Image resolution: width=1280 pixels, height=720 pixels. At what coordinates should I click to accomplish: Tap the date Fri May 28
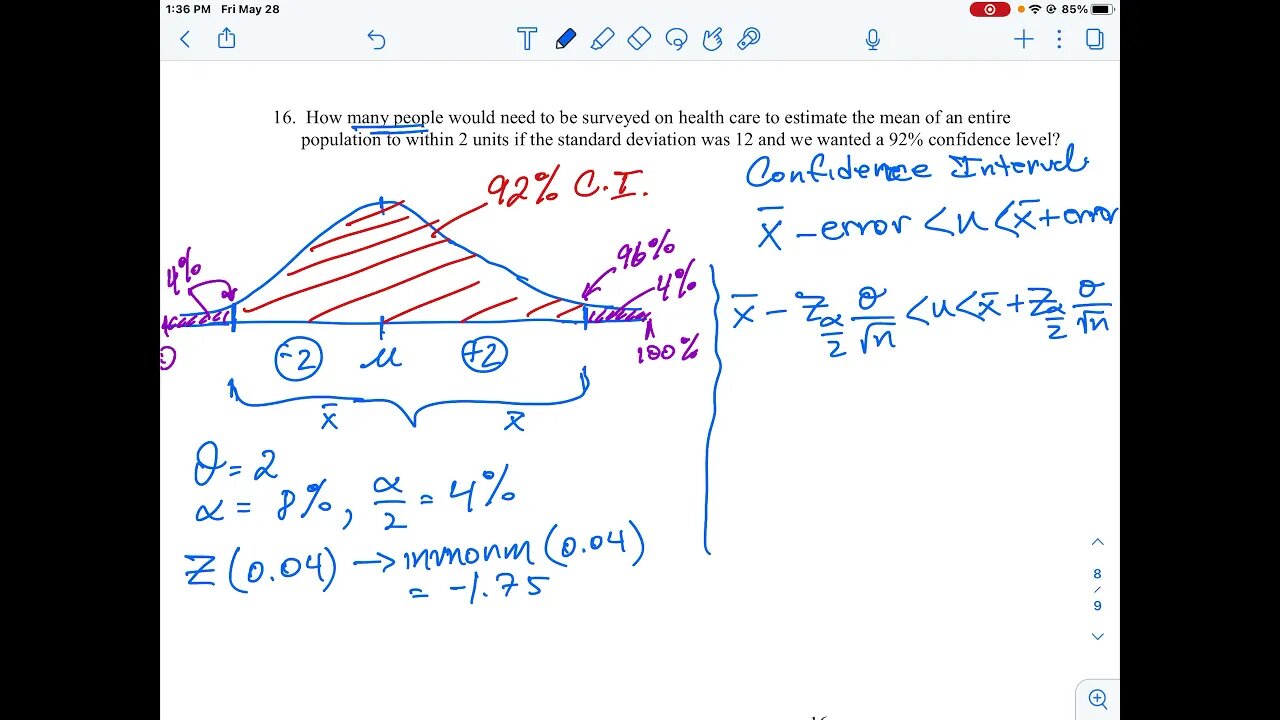click(250, 9)
